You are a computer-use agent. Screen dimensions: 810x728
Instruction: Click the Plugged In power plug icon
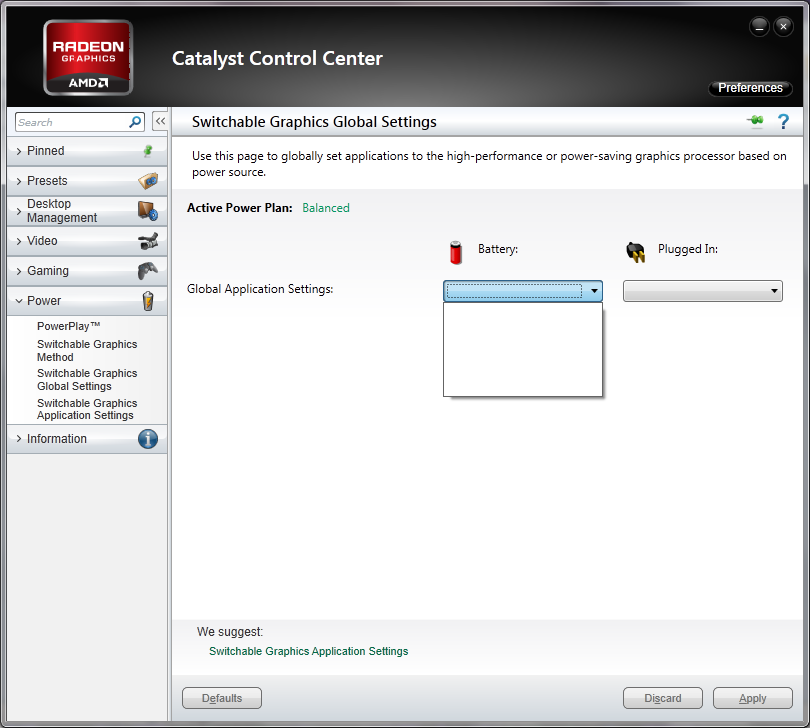[x=635, y=252]
